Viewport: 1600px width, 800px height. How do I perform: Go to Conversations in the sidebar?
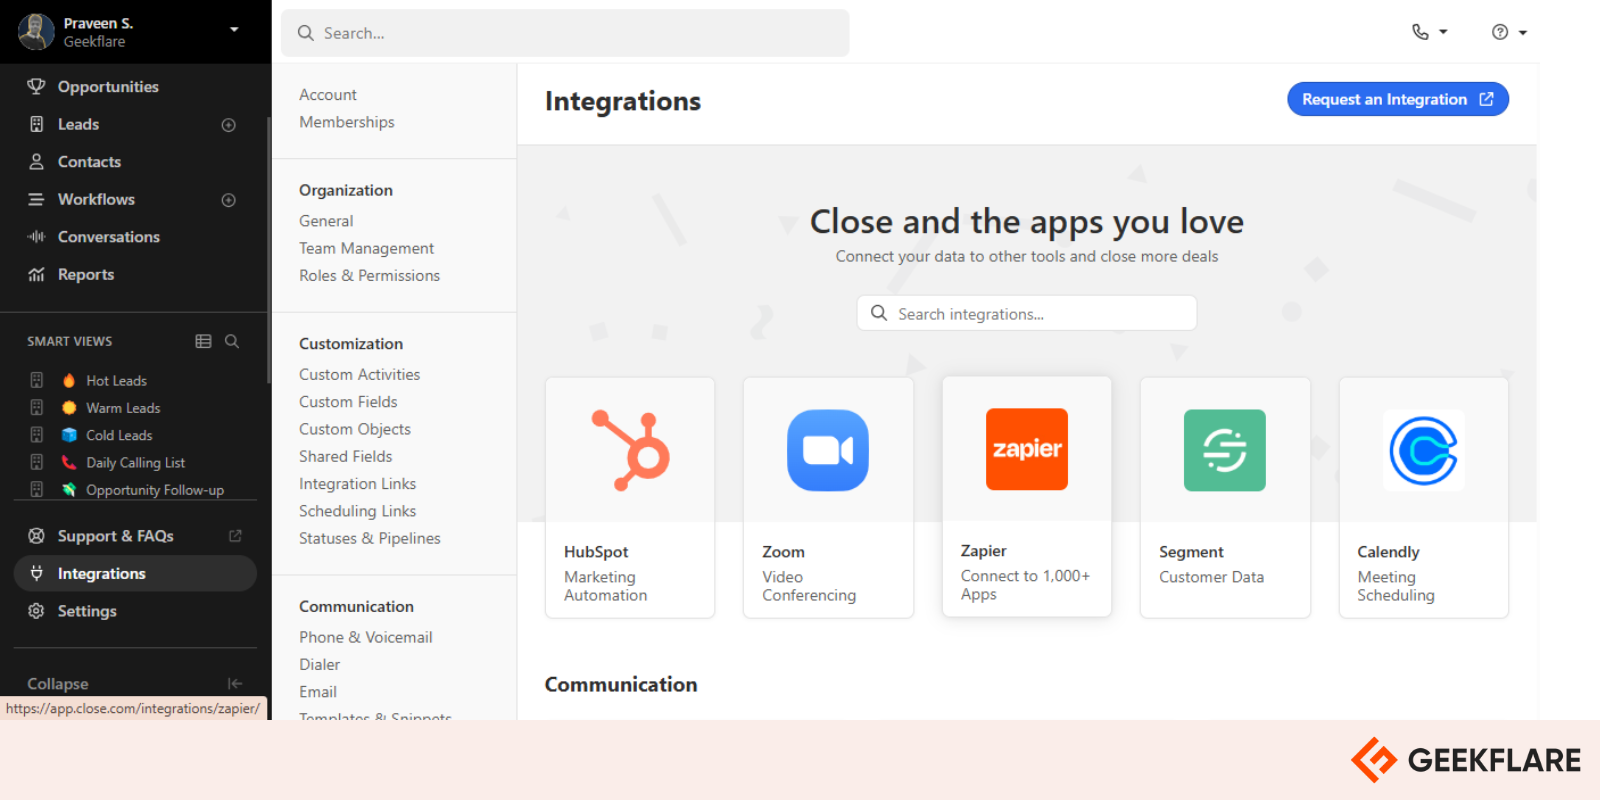pos(109,237)
